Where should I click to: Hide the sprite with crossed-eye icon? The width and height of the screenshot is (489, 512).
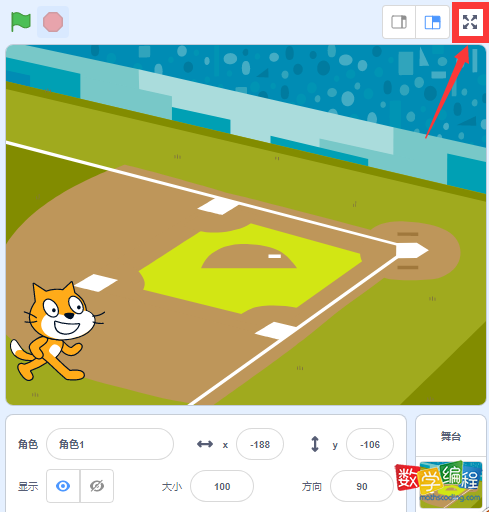click(97, 486)
